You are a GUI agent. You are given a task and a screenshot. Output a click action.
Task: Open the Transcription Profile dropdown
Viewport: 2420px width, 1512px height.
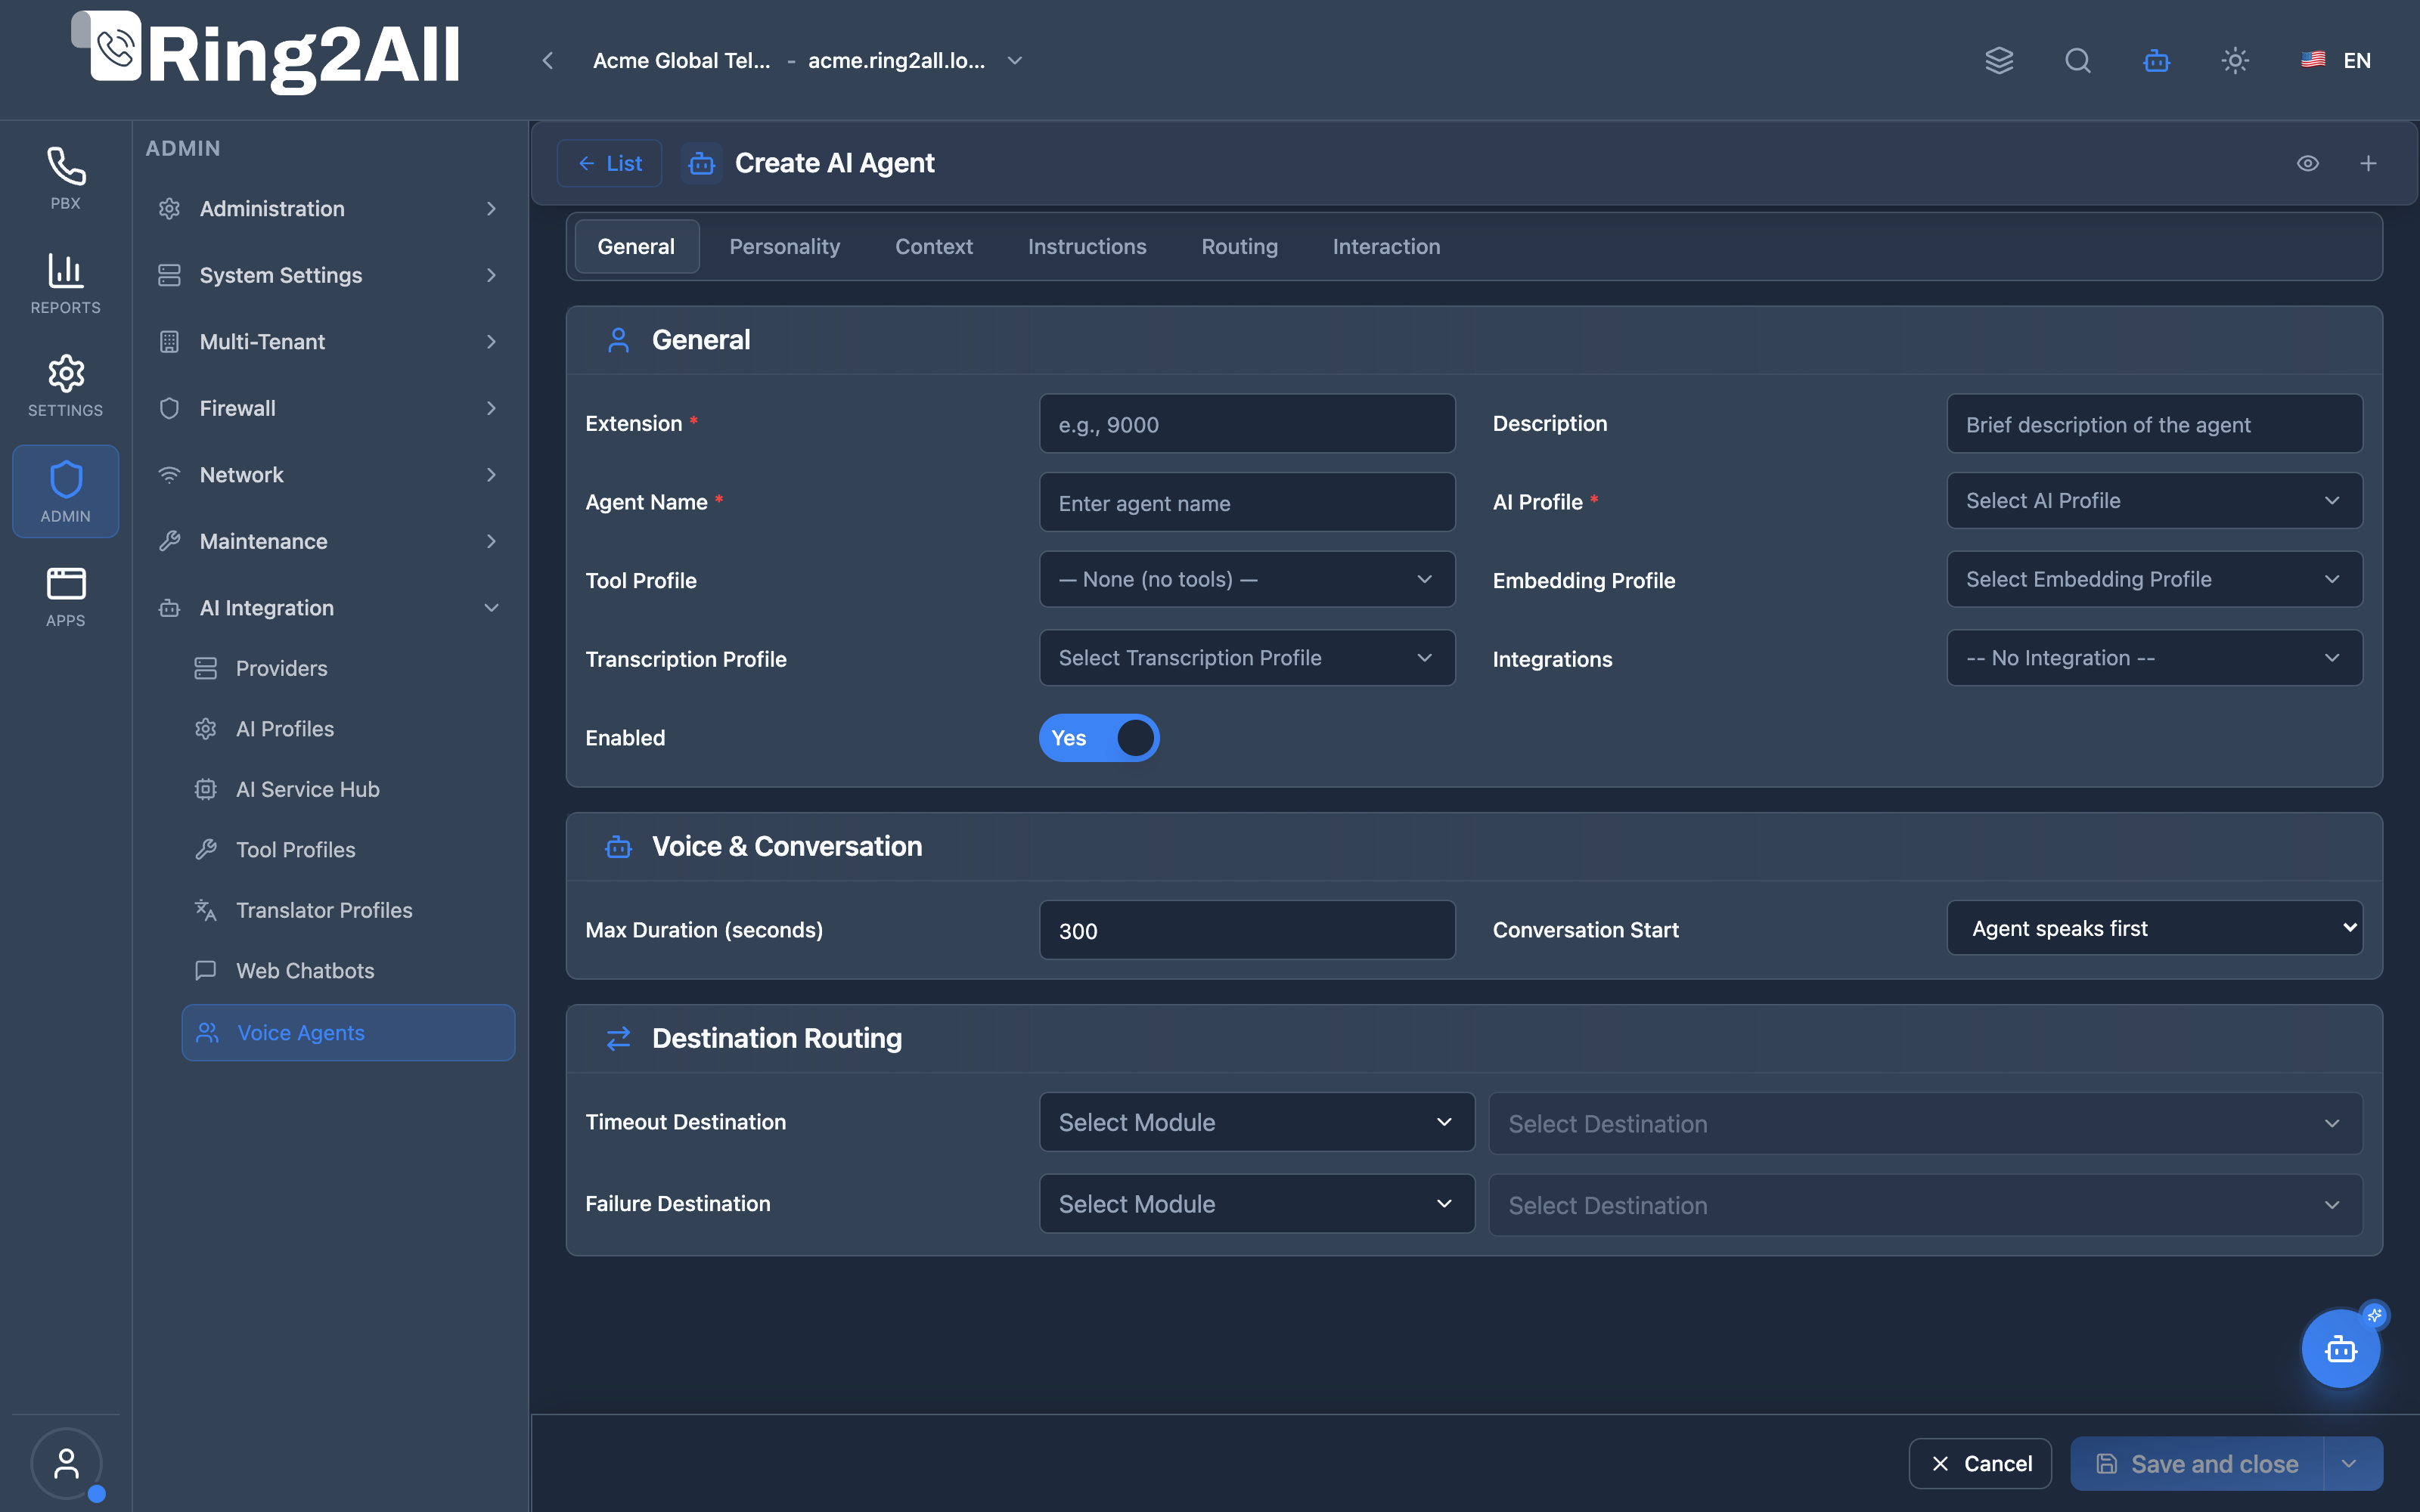(x=1247, y=658)
